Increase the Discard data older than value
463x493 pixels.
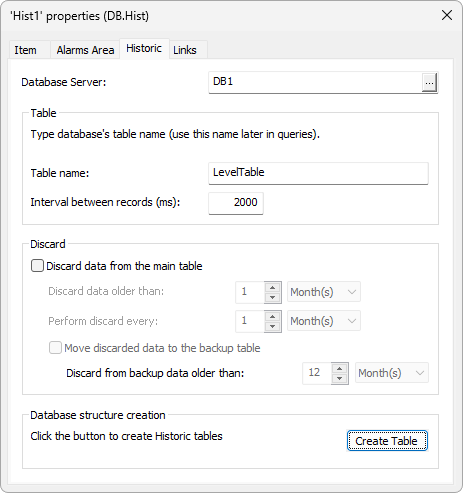273,288
